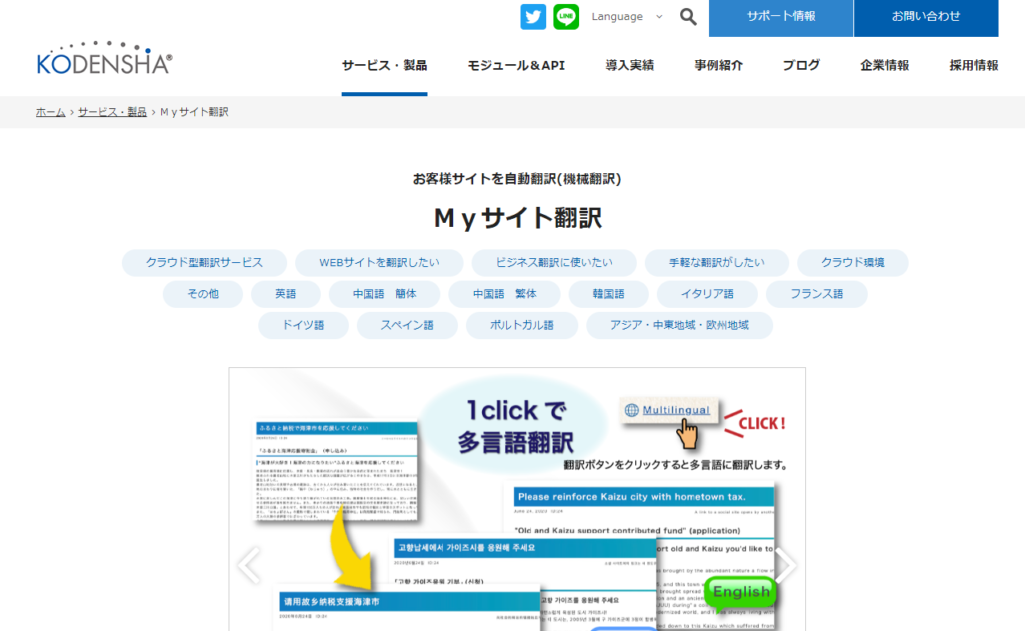Select the サービス・製品 menu item
Screen dimensions: 1025x631
(x=384, y=64)
